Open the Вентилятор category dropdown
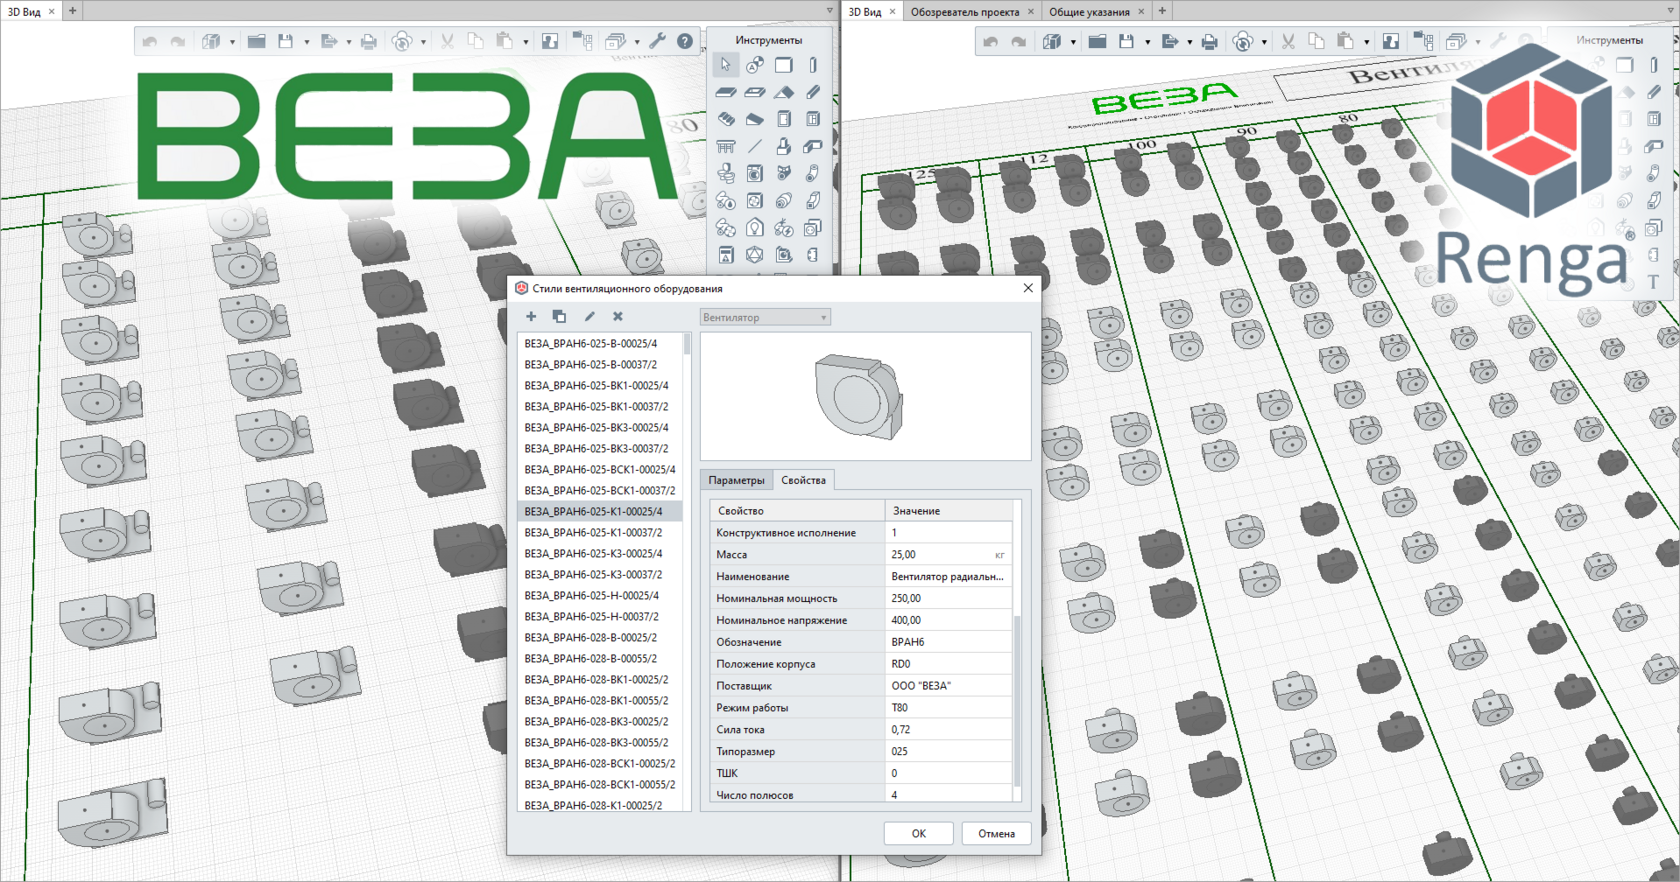The image size is (1680, 882). pos(765,317)
